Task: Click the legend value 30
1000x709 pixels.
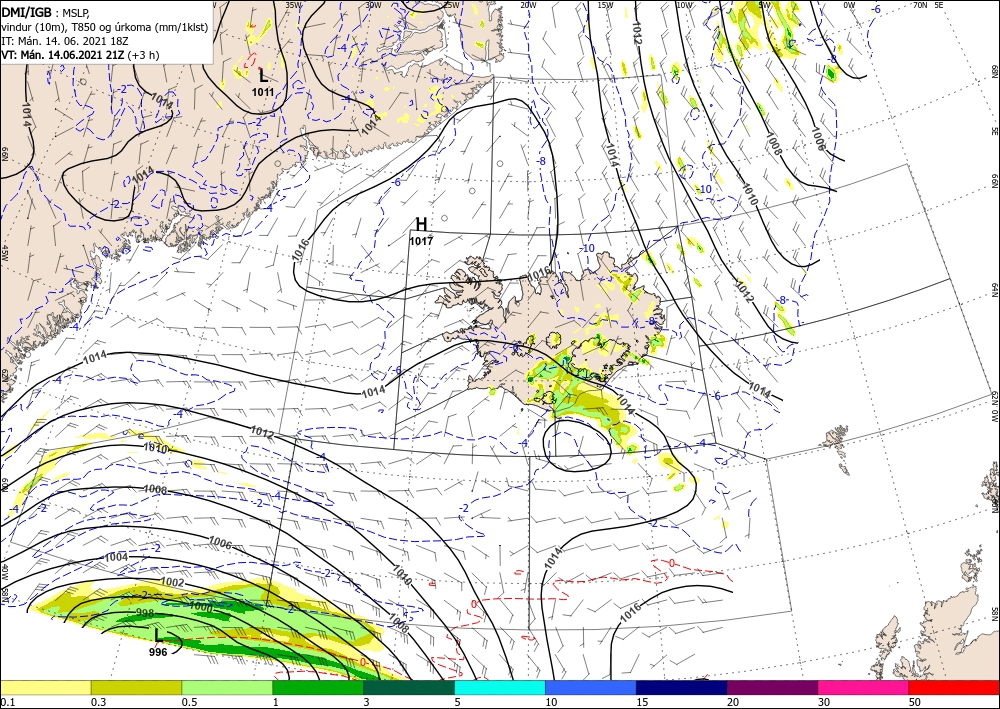Action: point(824,702)
